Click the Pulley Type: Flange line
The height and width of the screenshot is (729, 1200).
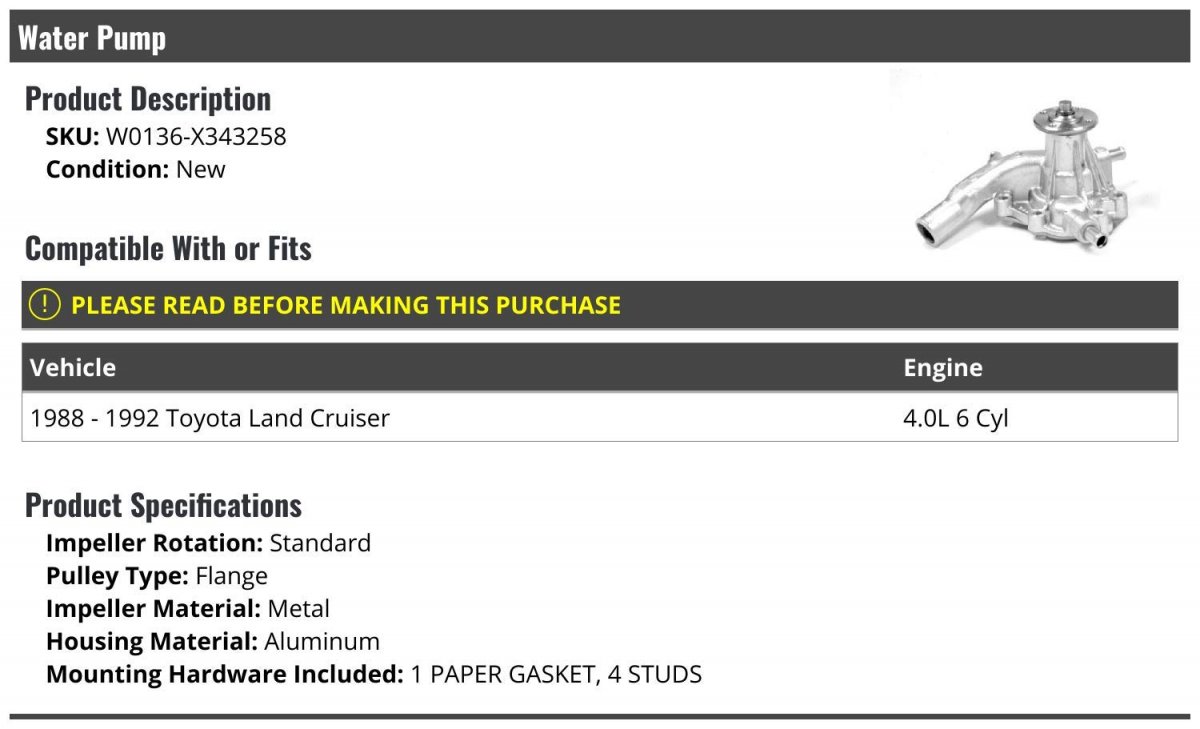pos(157,576)
